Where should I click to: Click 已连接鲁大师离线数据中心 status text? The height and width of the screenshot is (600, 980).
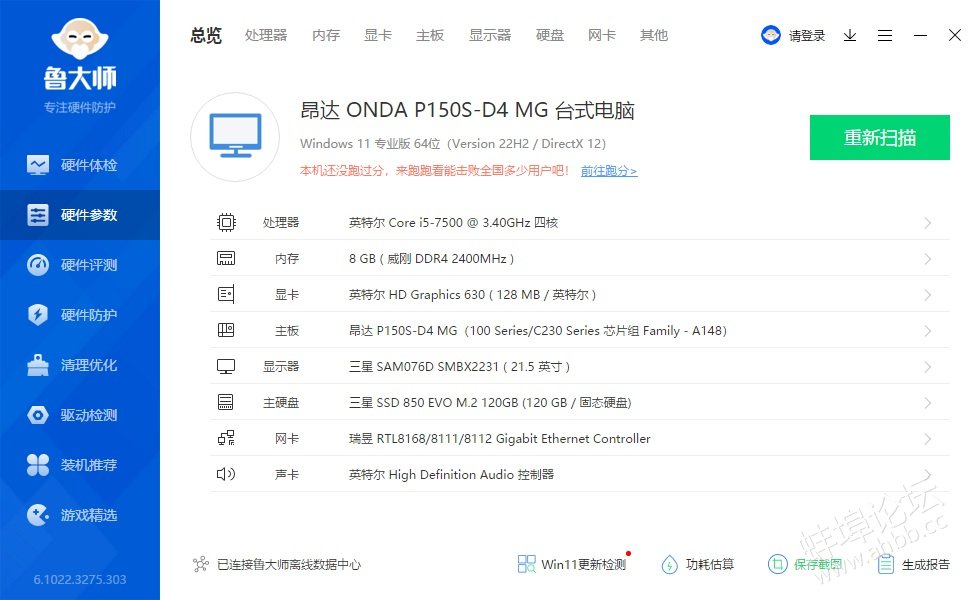point(289,564)
